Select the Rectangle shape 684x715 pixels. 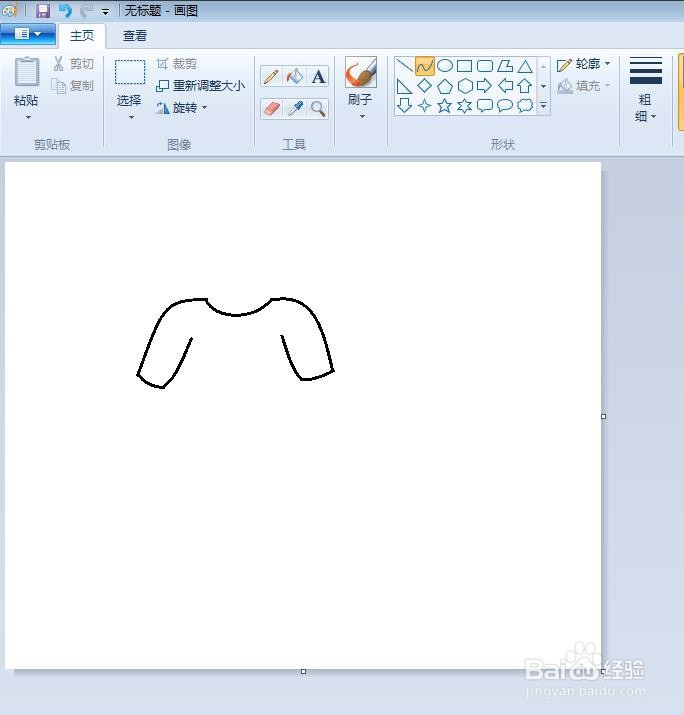click(465, 66)
